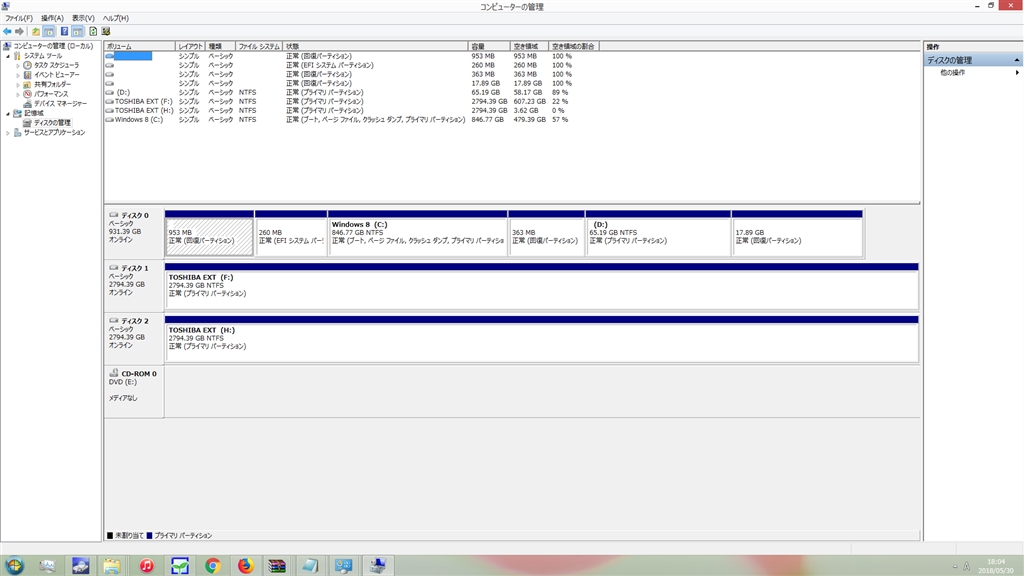Select デバイス マネージャー in the tree
1024x576 pixels.
(60, 104)
